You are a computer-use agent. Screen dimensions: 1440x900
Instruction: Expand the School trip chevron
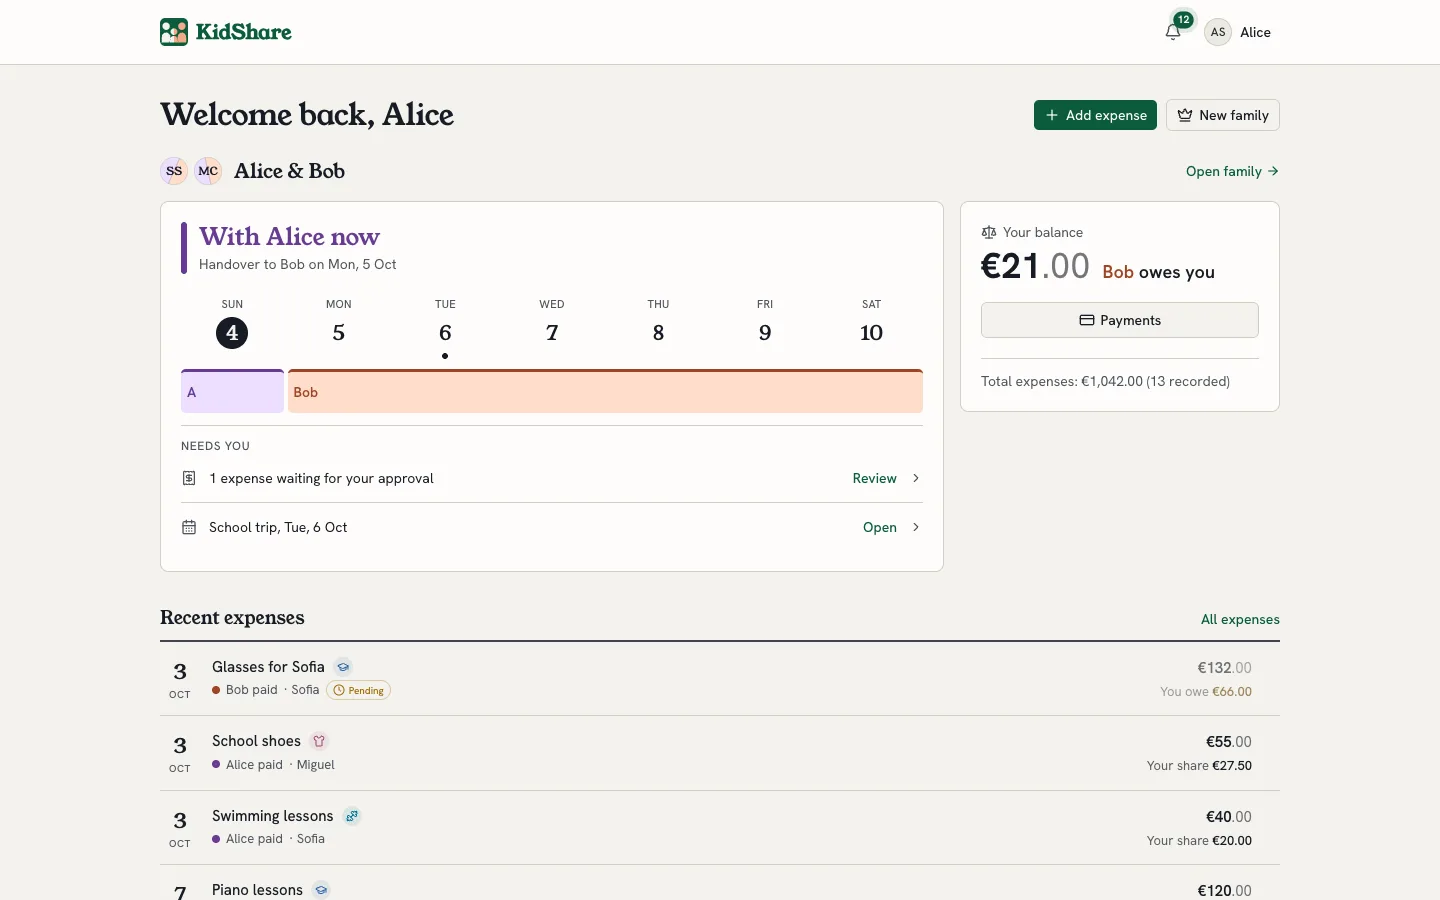(x=916, y=527)
